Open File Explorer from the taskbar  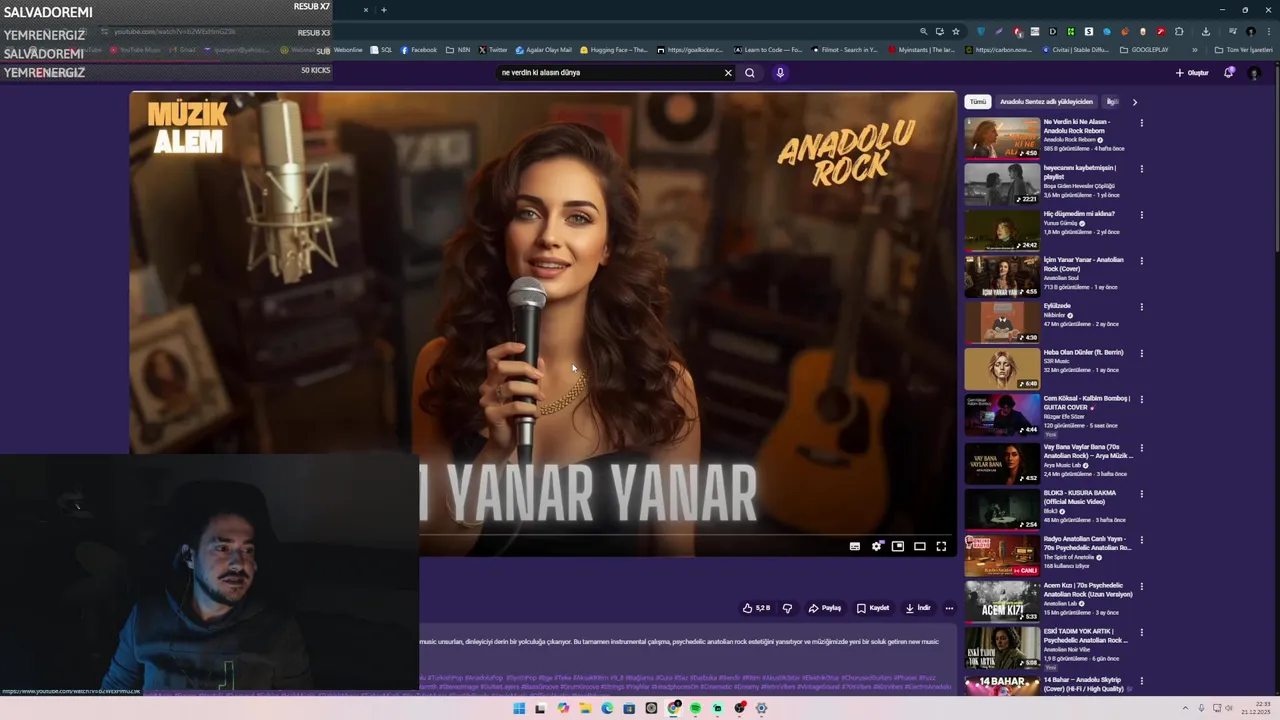[x=585, y=709]
